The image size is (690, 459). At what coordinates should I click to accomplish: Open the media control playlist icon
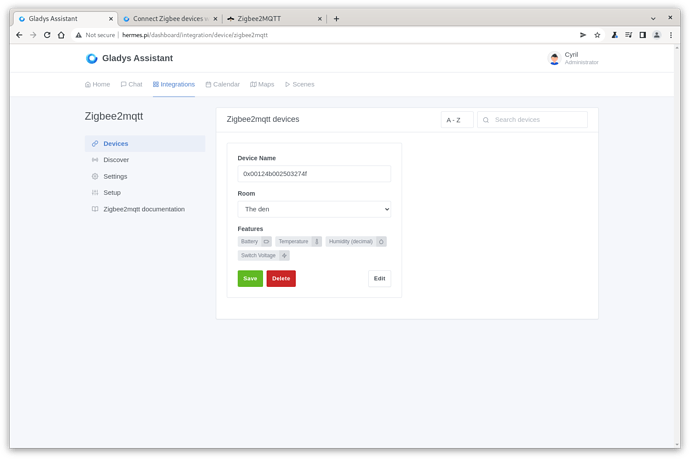(628, 35)
